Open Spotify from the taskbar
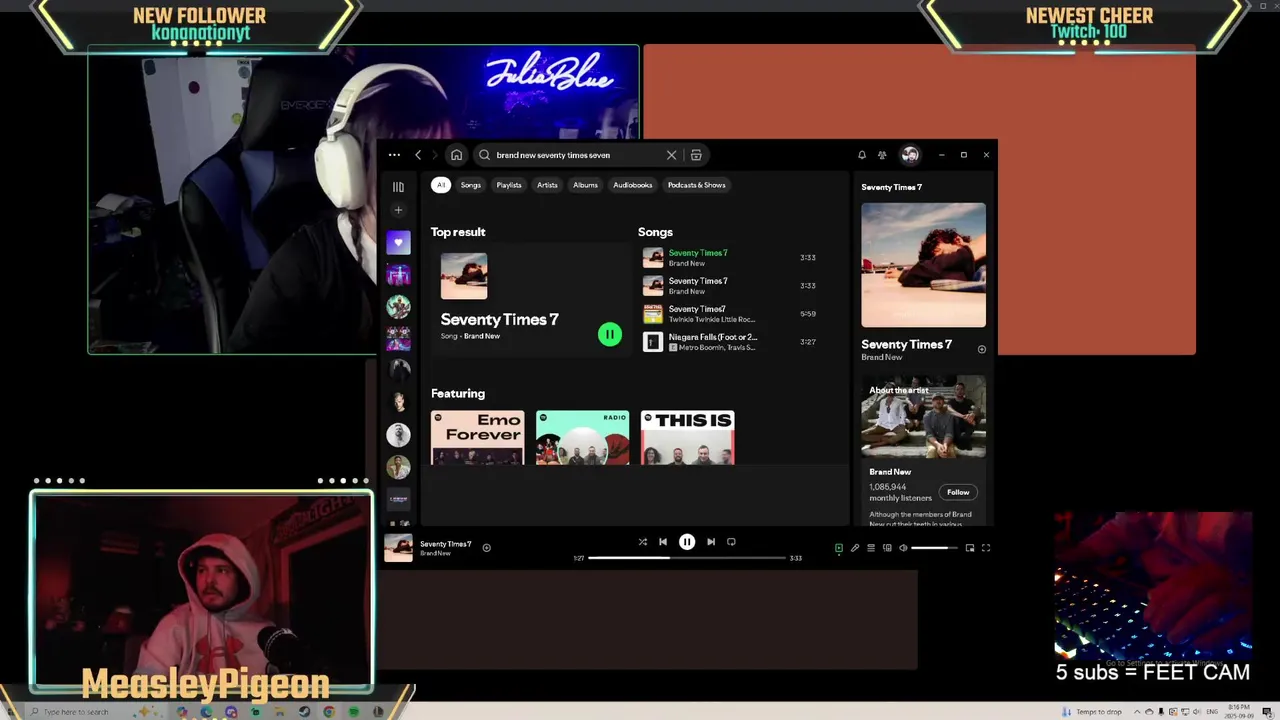This screenshot has height=720, width=1280. 354,712
